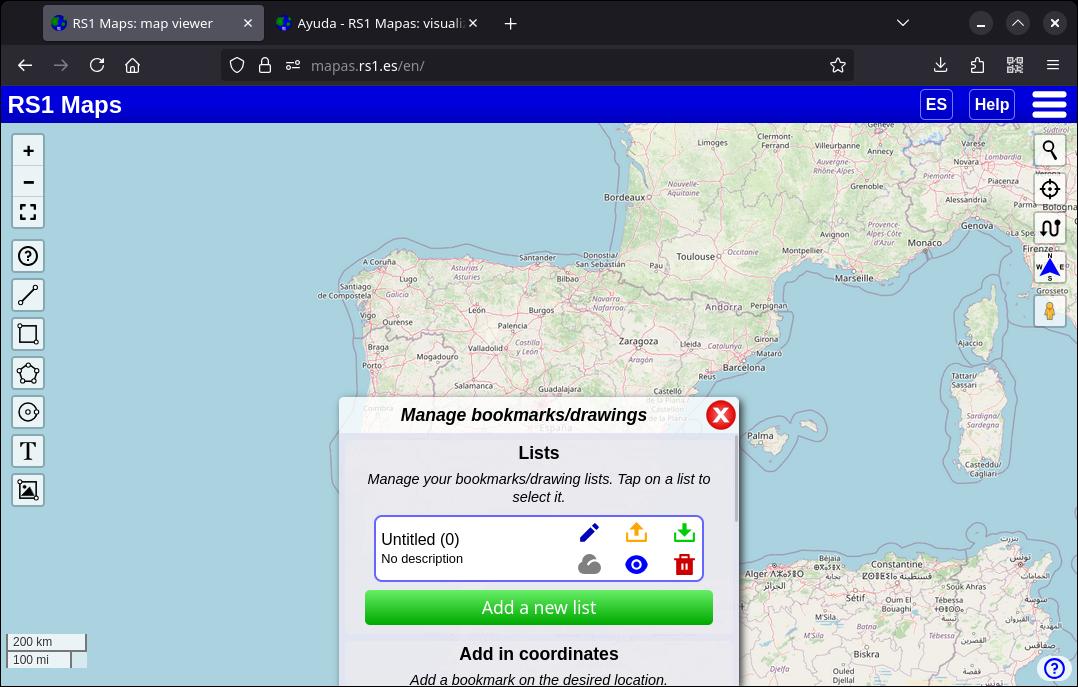
Task: Show site security lock info
Action: point(265,65)
